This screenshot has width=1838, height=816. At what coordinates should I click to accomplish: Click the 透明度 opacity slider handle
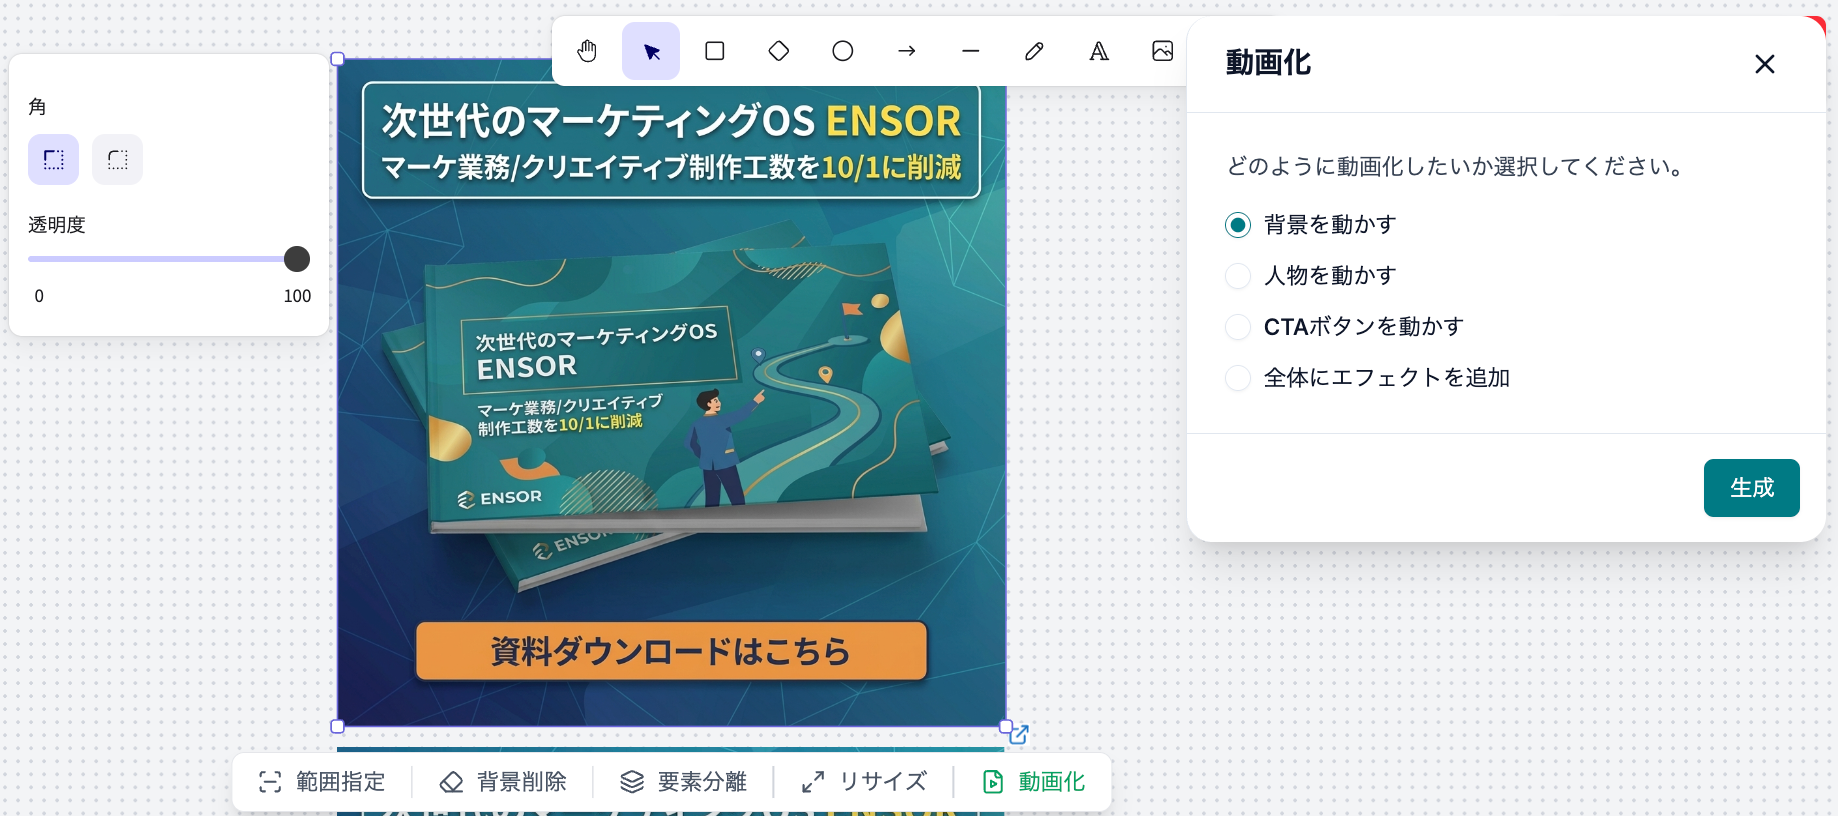pyautogui.click(x=297, y=259)
